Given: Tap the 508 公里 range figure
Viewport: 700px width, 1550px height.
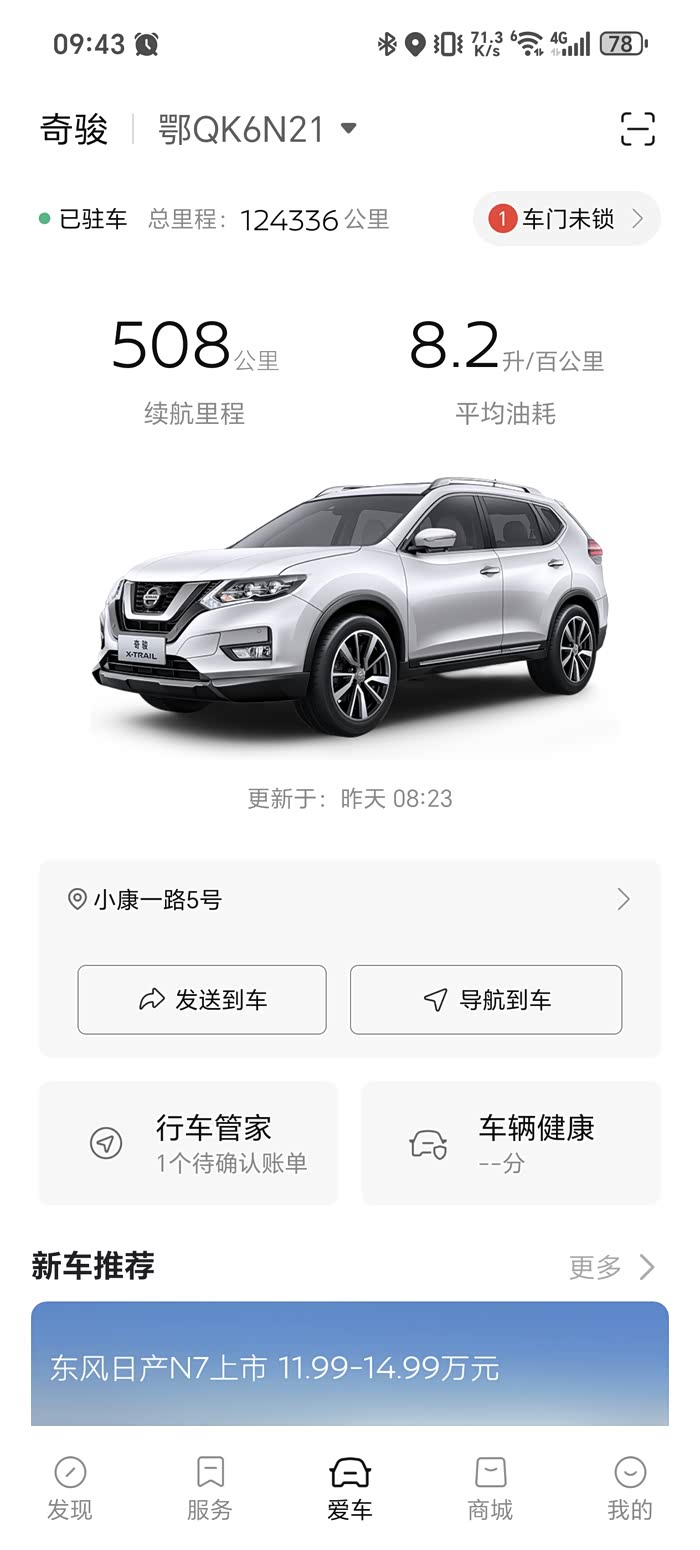Looking at the screenshot, I should [x=195, y=346].
